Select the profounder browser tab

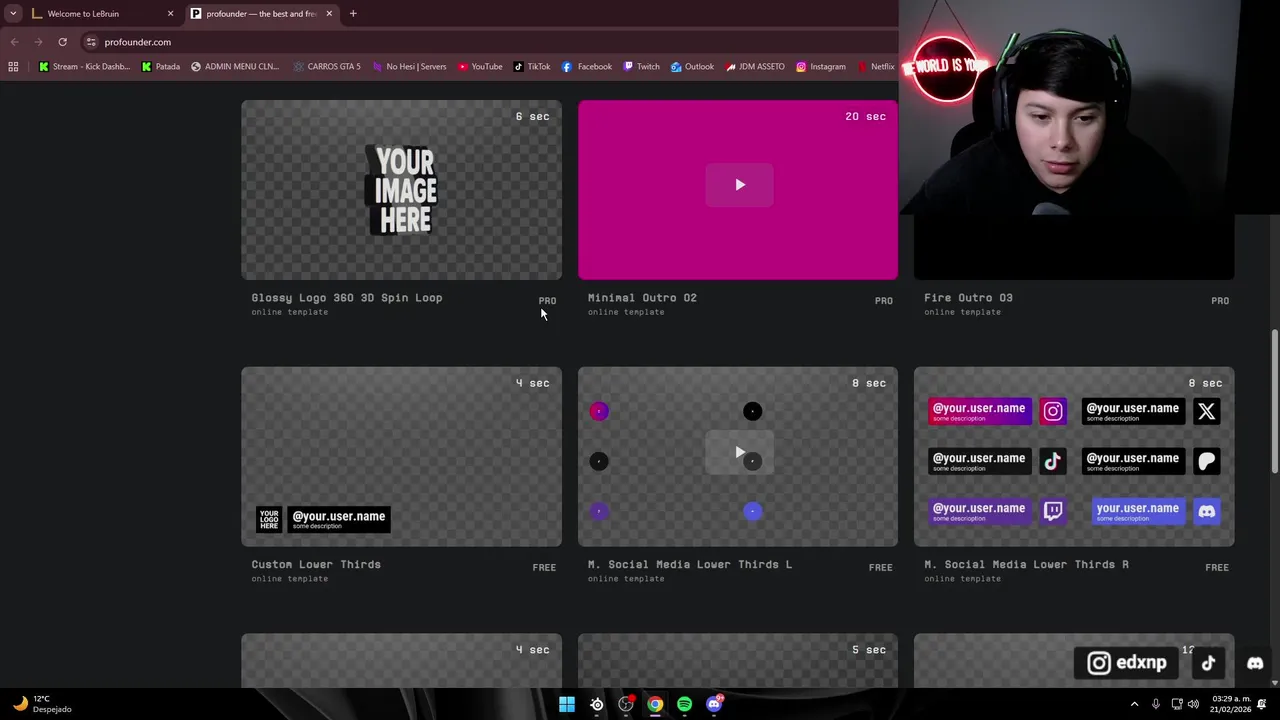260,14
